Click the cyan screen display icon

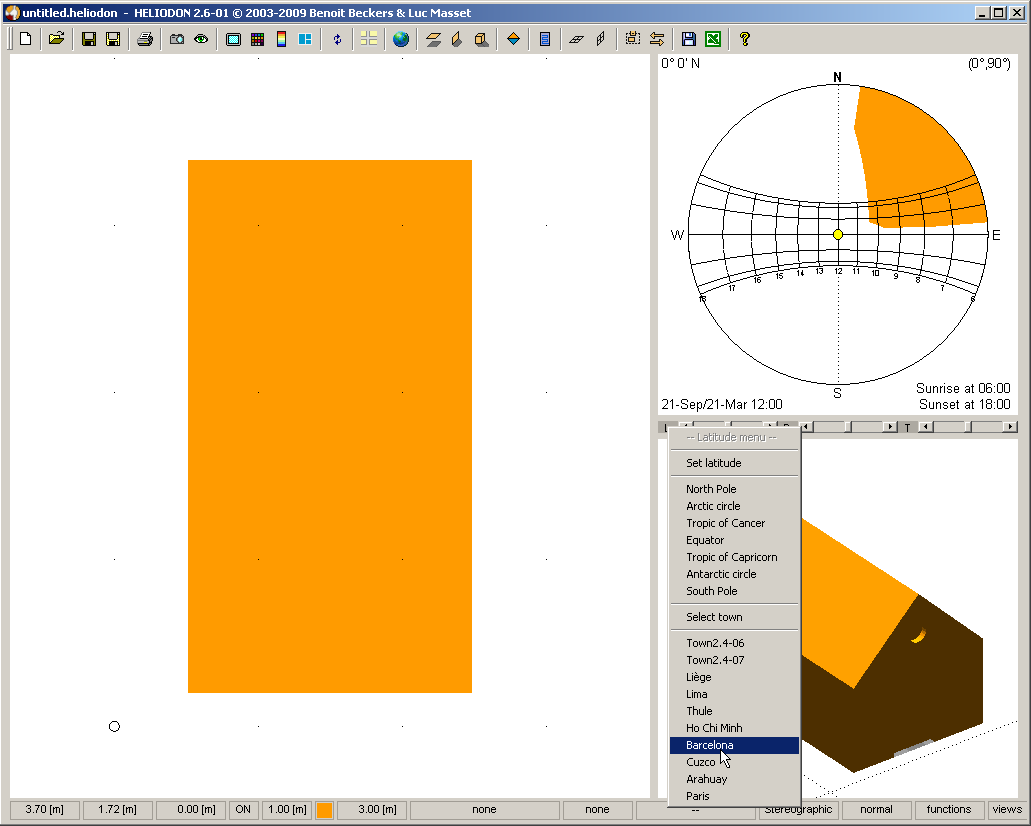click(x=233, y=39)
